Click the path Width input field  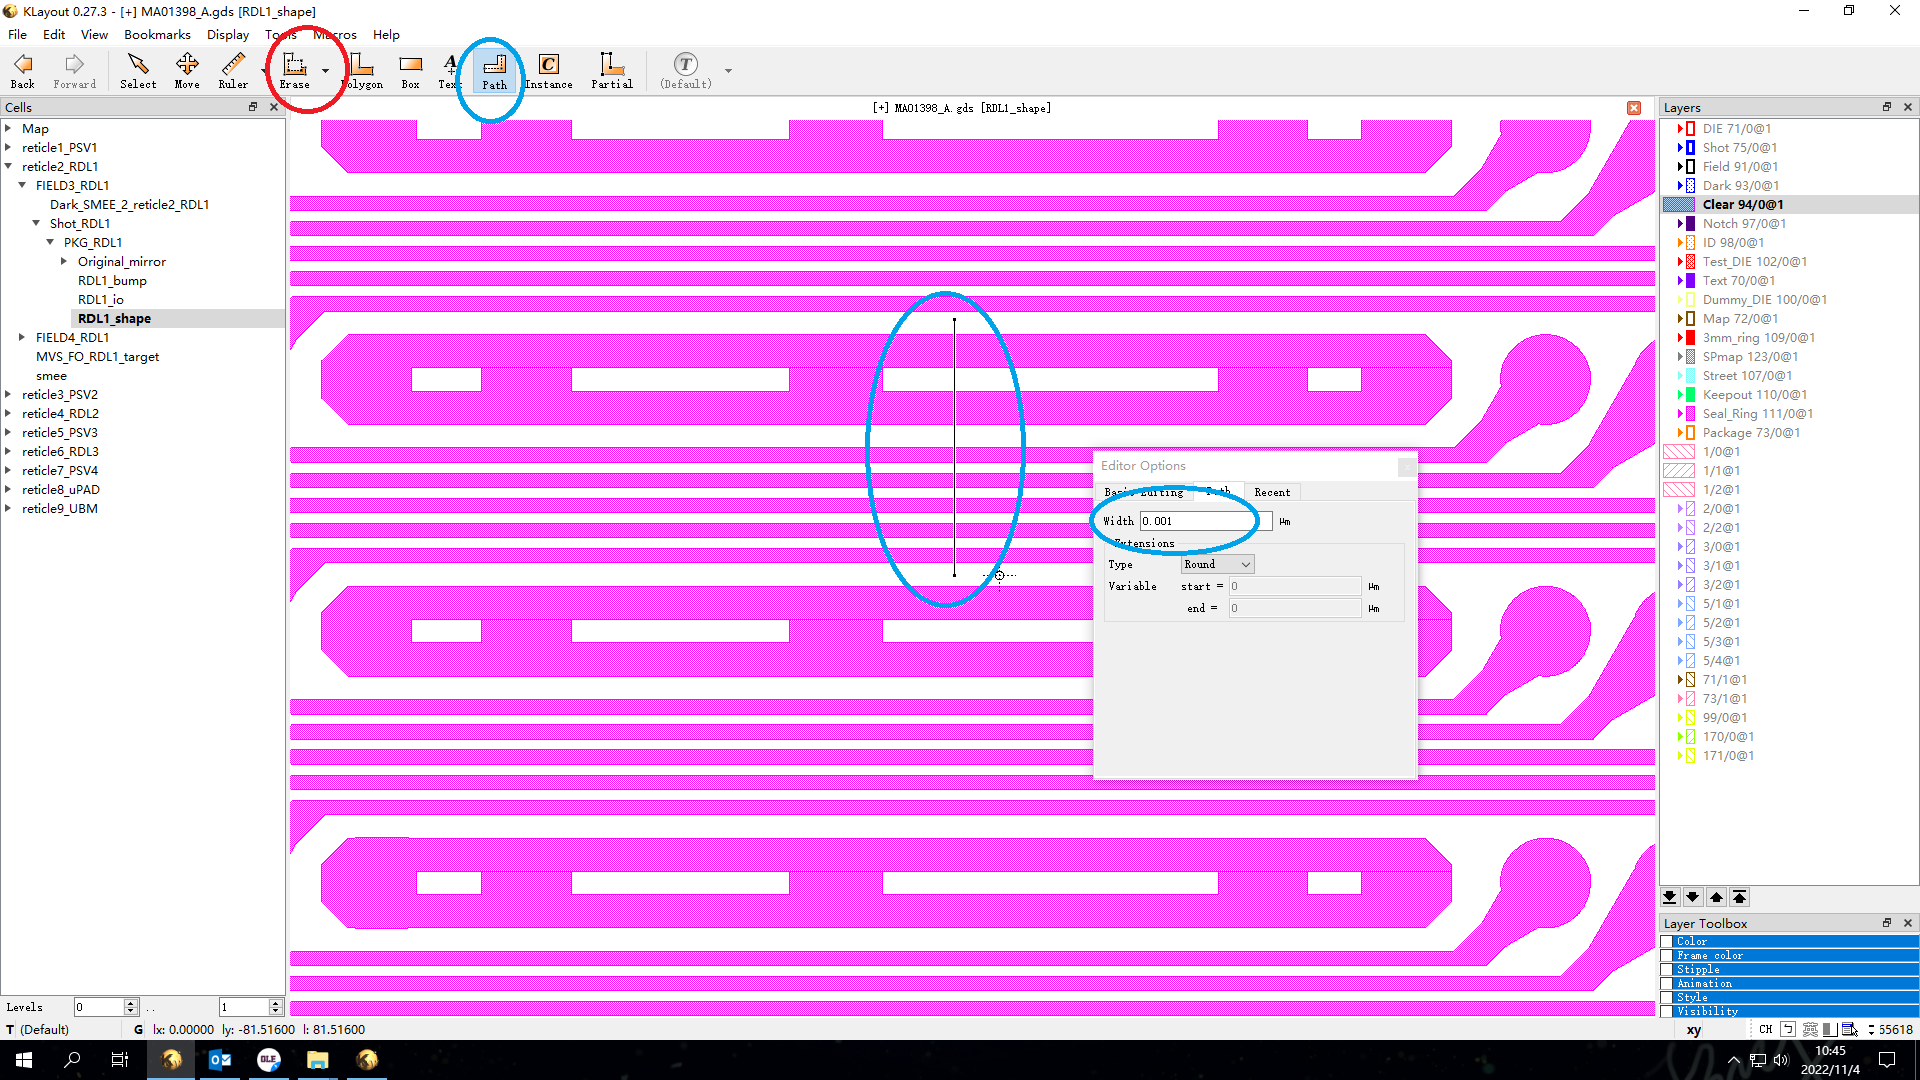point(1205,521)
